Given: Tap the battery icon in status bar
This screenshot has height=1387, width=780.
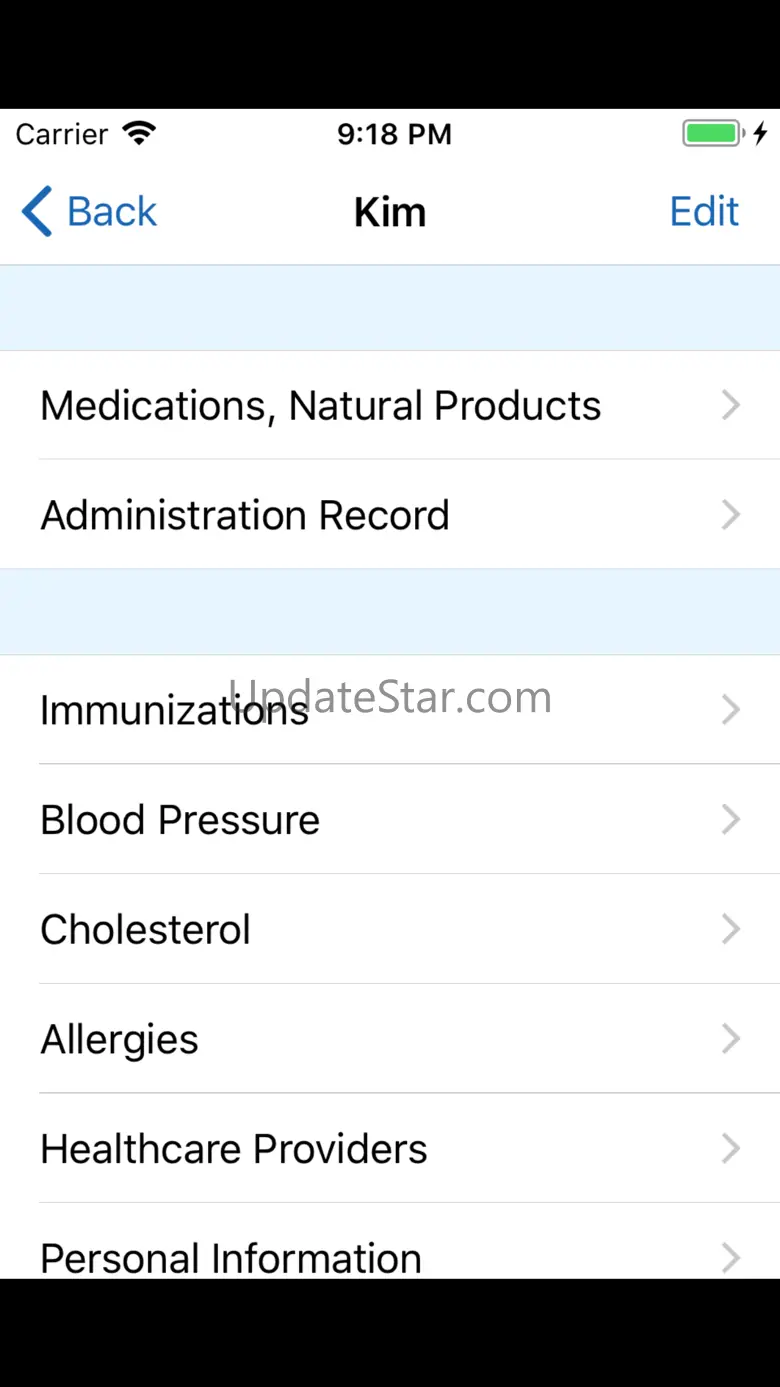Looking at the screenshot, I should click(712, 134).
